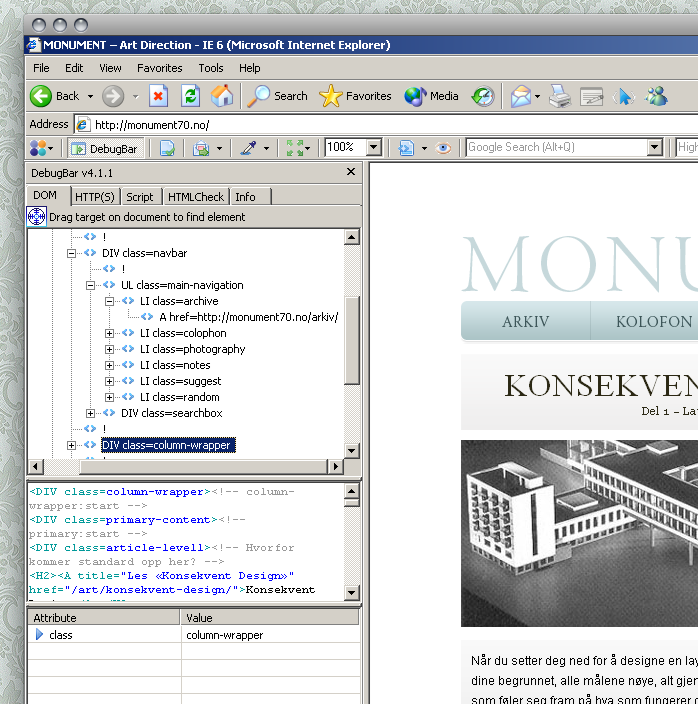This screenshot has width=698, height=704.
Task: Expand the LI class=notes node
Action: [x=109, y=365]
